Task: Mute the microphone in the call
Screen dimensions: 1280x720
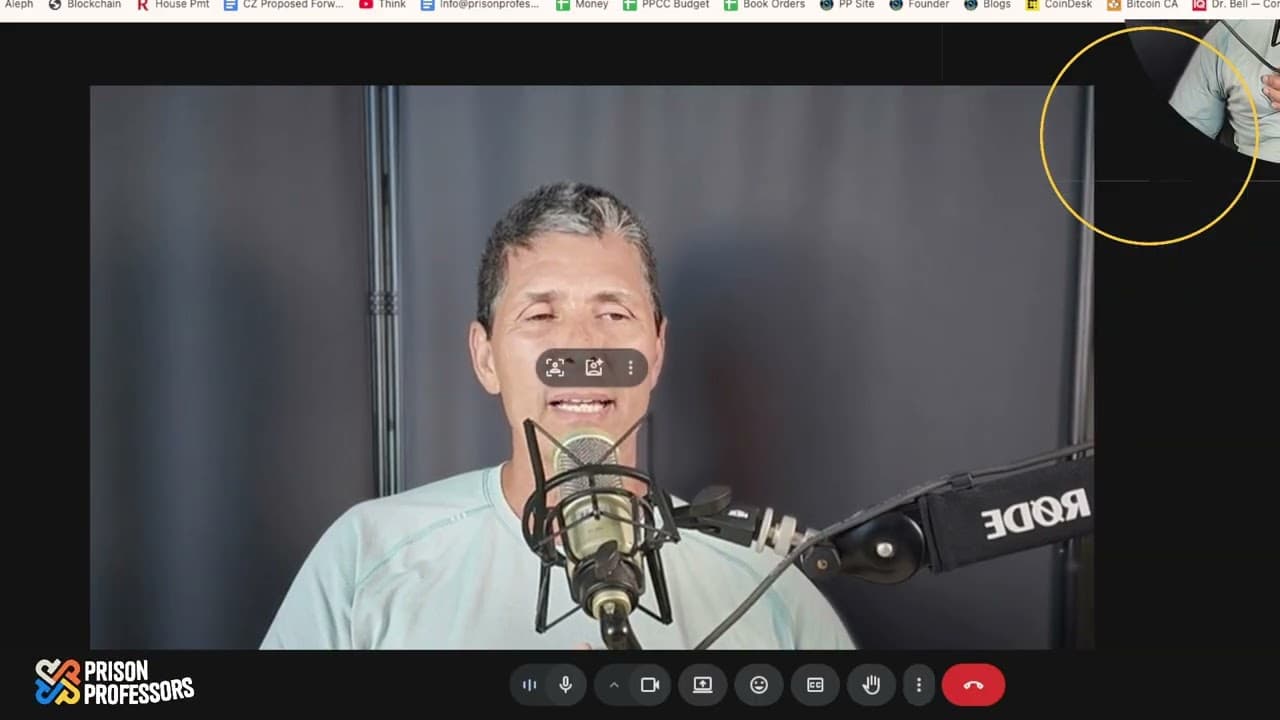Action: click(x=566, y=685)
